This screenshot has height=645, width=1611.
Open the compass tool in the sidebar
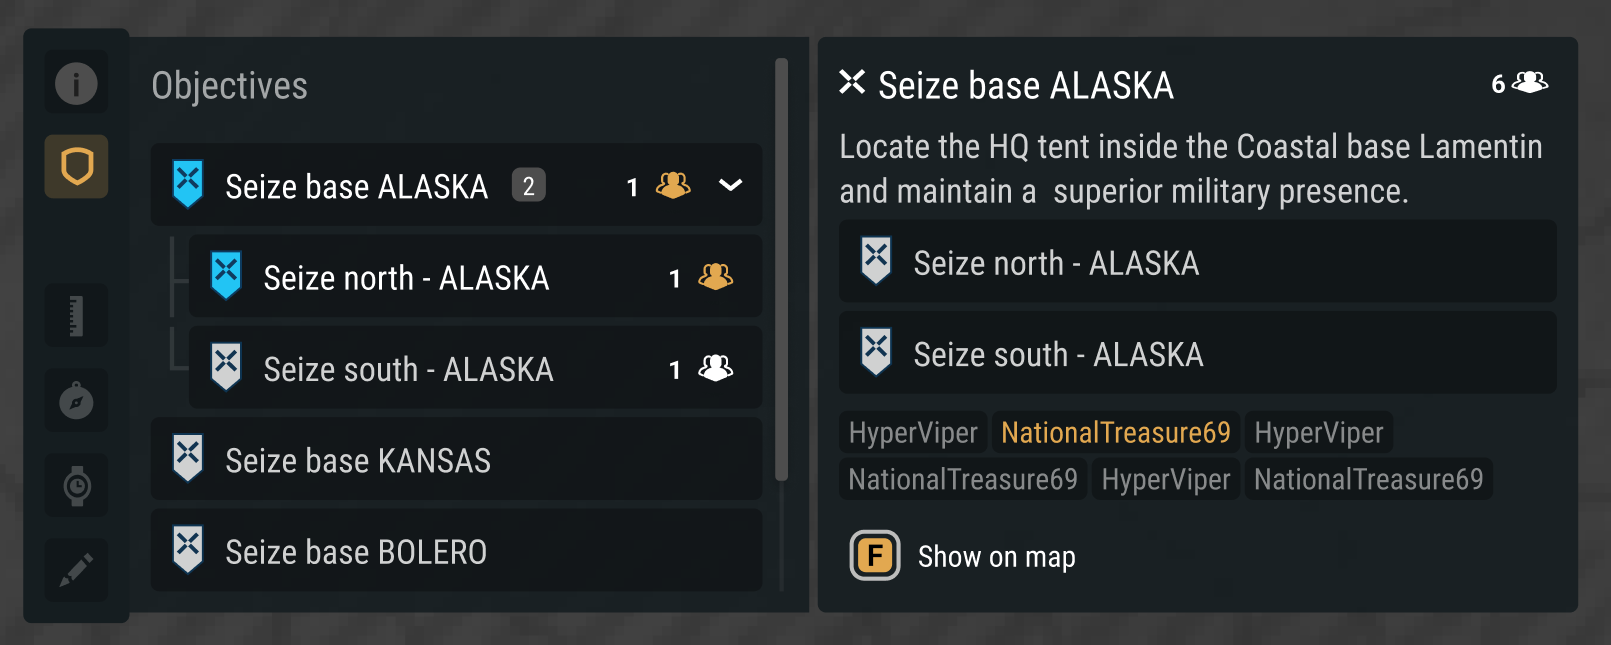point(76,402)
